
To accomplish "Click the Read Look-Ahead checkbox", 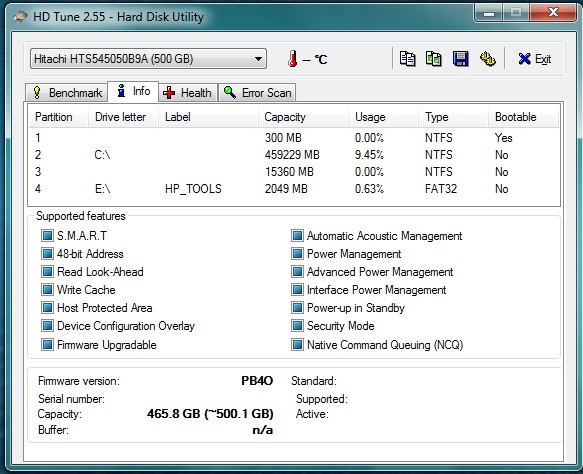I will click(x=47, y=271).
